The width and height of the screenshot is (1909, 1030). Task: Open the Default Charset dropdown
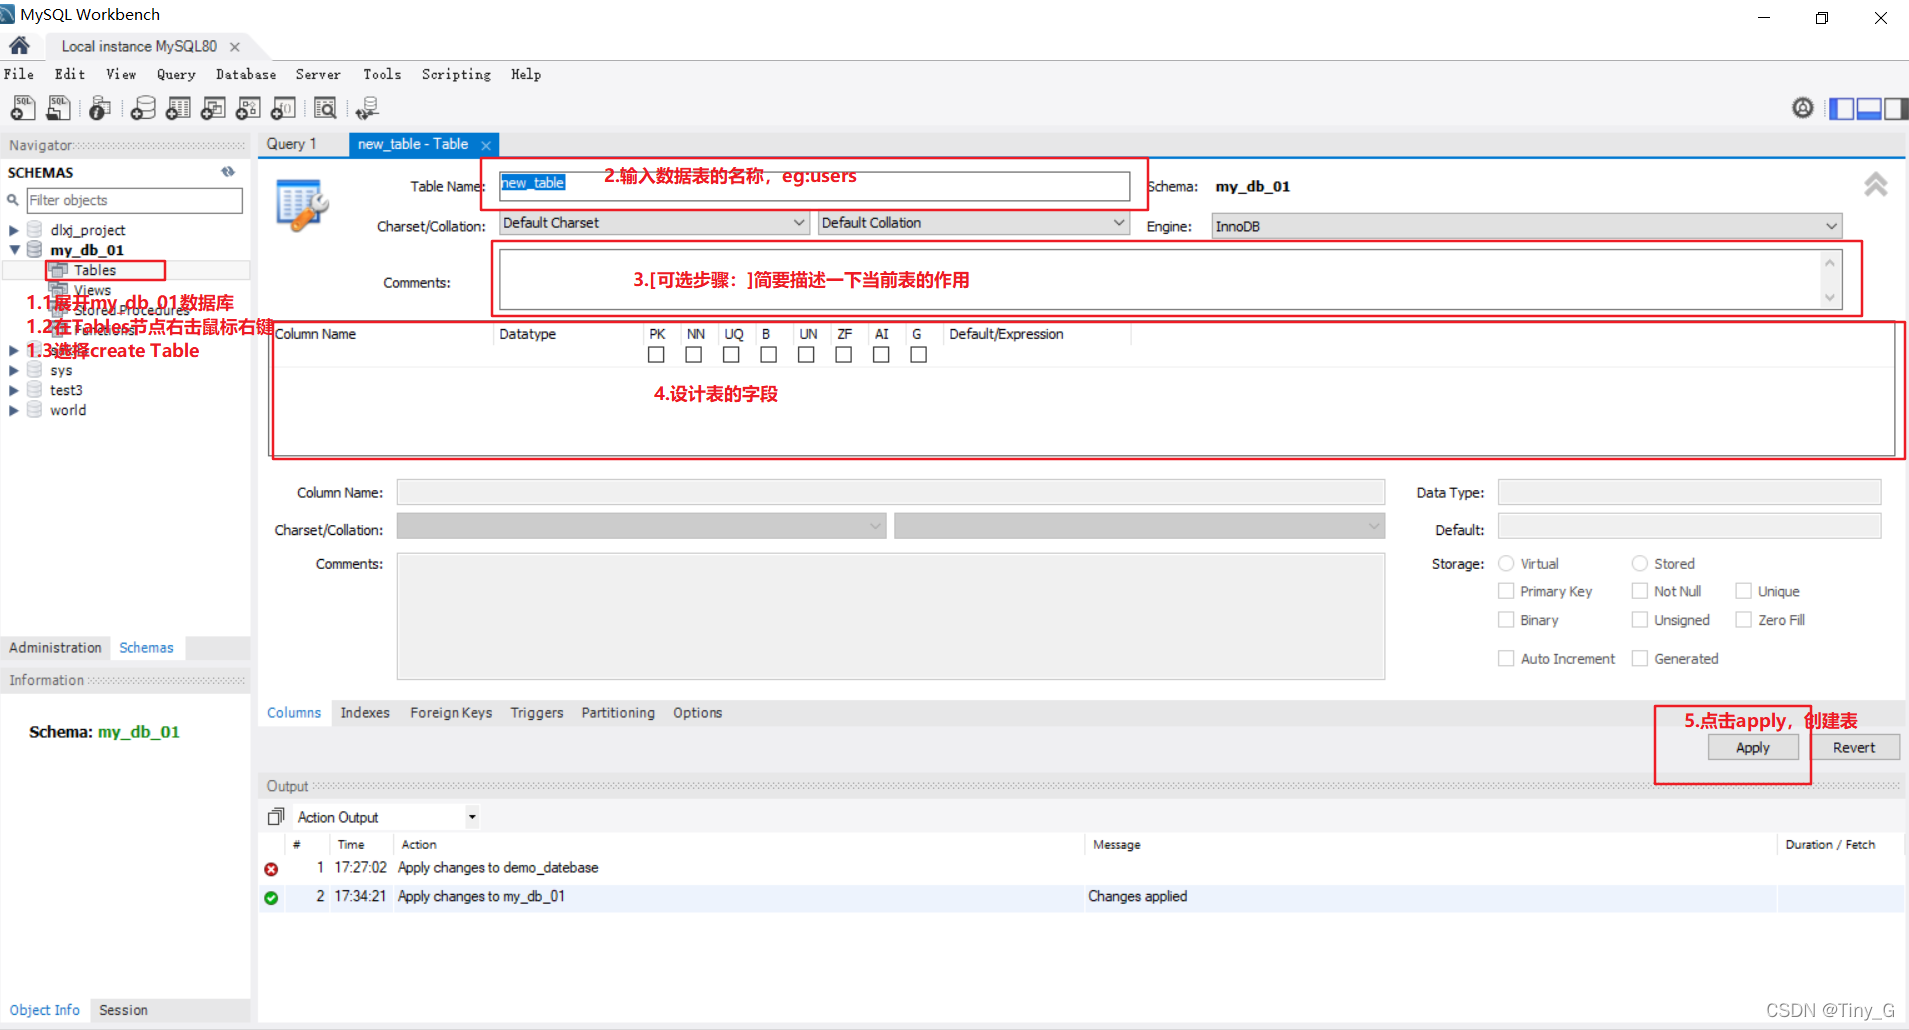[x=654, y=223]
